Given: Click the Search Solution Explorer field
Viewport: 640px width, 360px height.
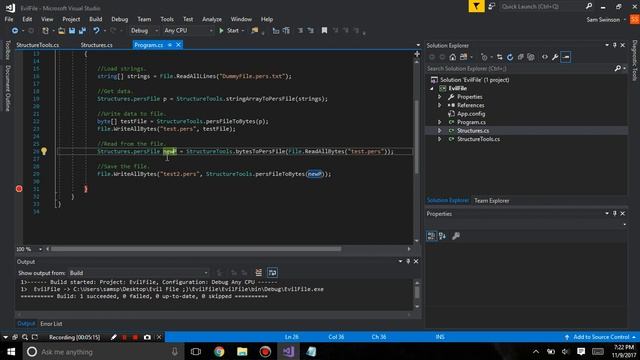Looking at the screenshot, I should [x=519, y=69].
